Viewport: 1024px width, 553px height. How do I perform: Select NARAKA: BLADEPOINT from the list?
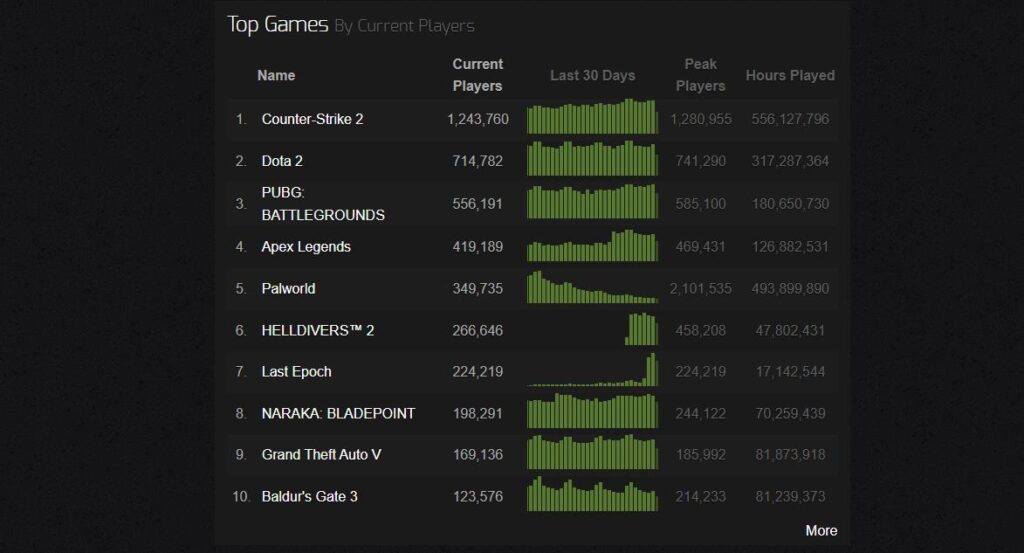coord(338,413)
